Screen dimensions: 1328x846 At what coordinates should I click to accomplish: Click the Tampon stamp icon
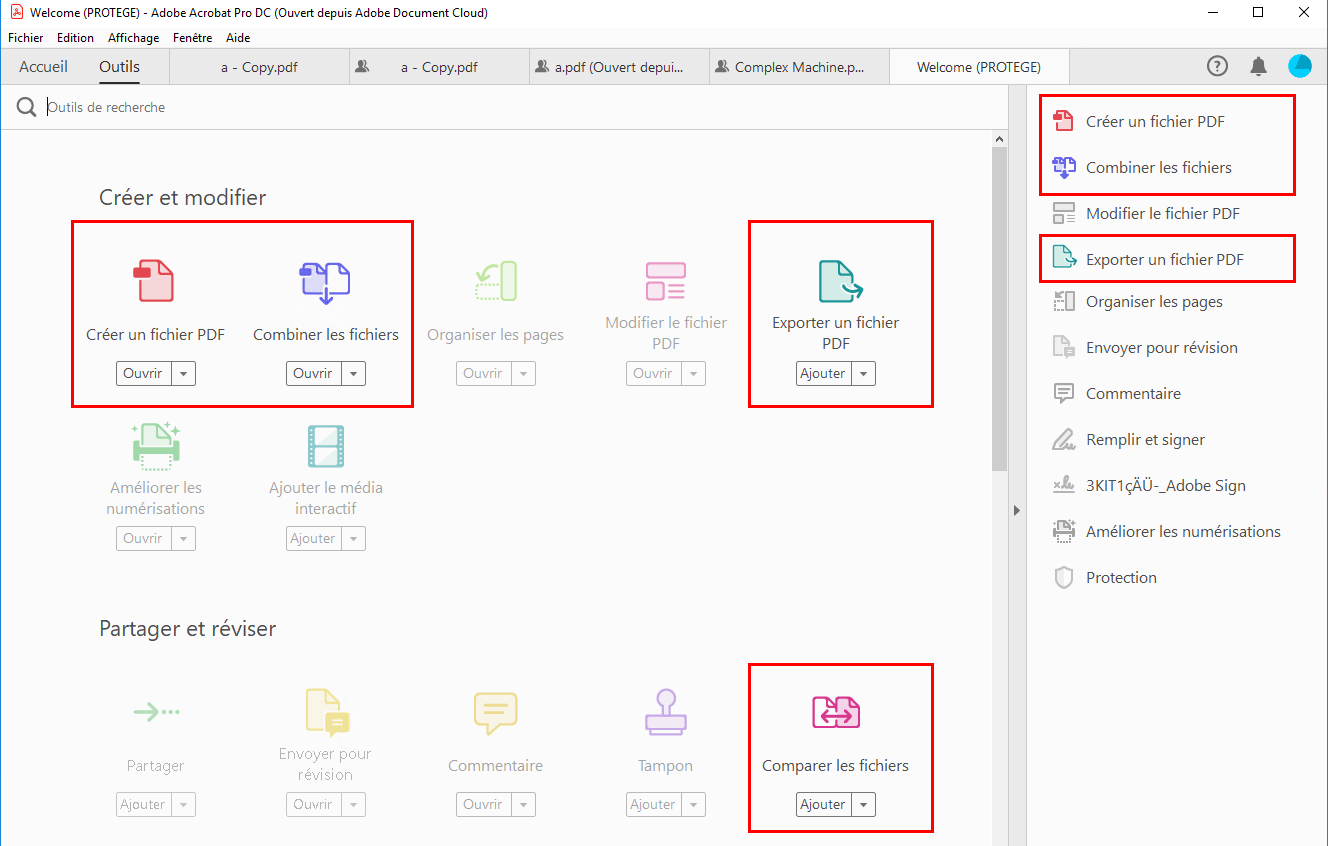665,712
